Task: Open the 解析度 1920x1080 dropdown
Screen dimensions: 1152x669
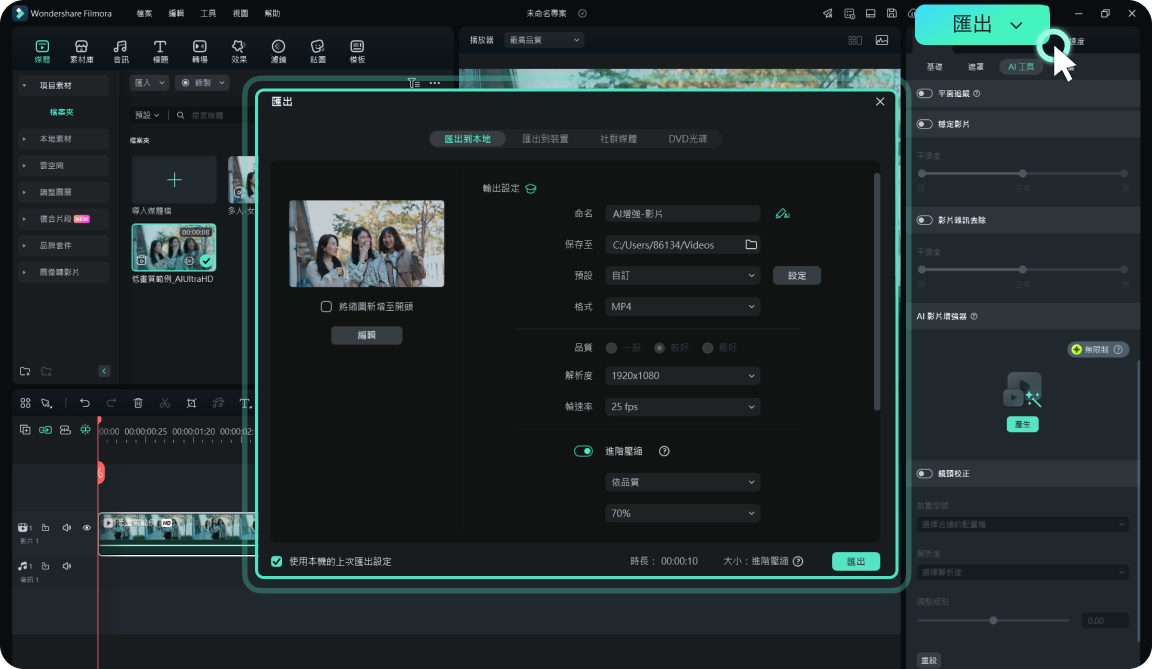Action: click(683, 375)
